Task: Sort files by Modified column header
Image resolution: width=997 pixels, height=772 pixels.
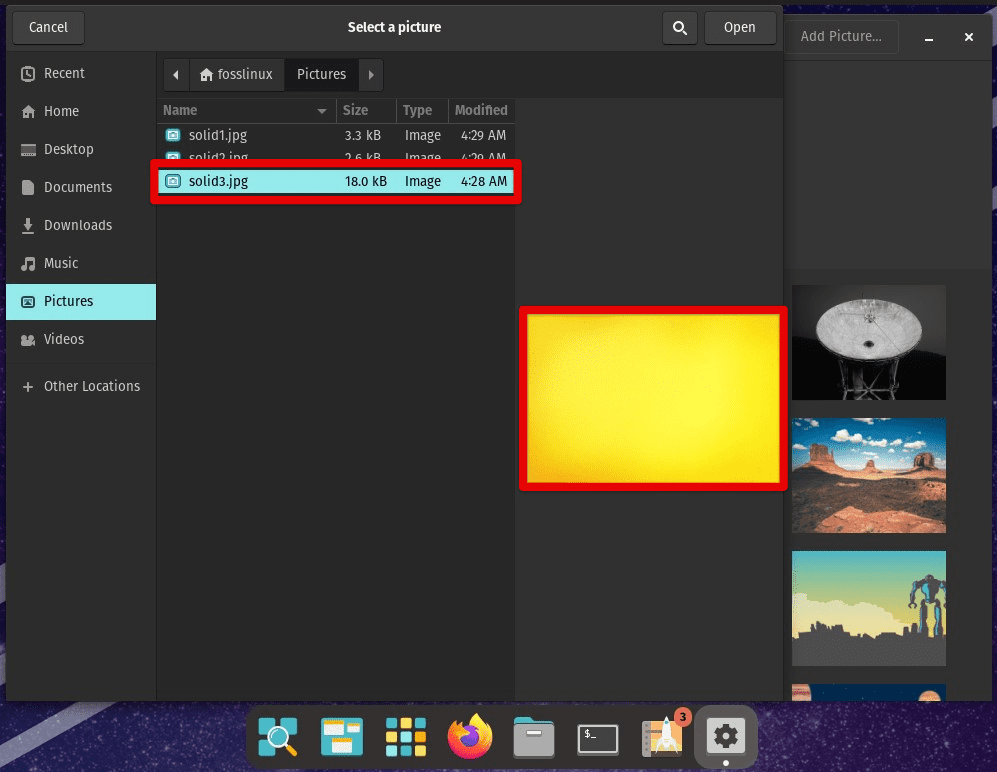Action: click(x=481, y=111)
